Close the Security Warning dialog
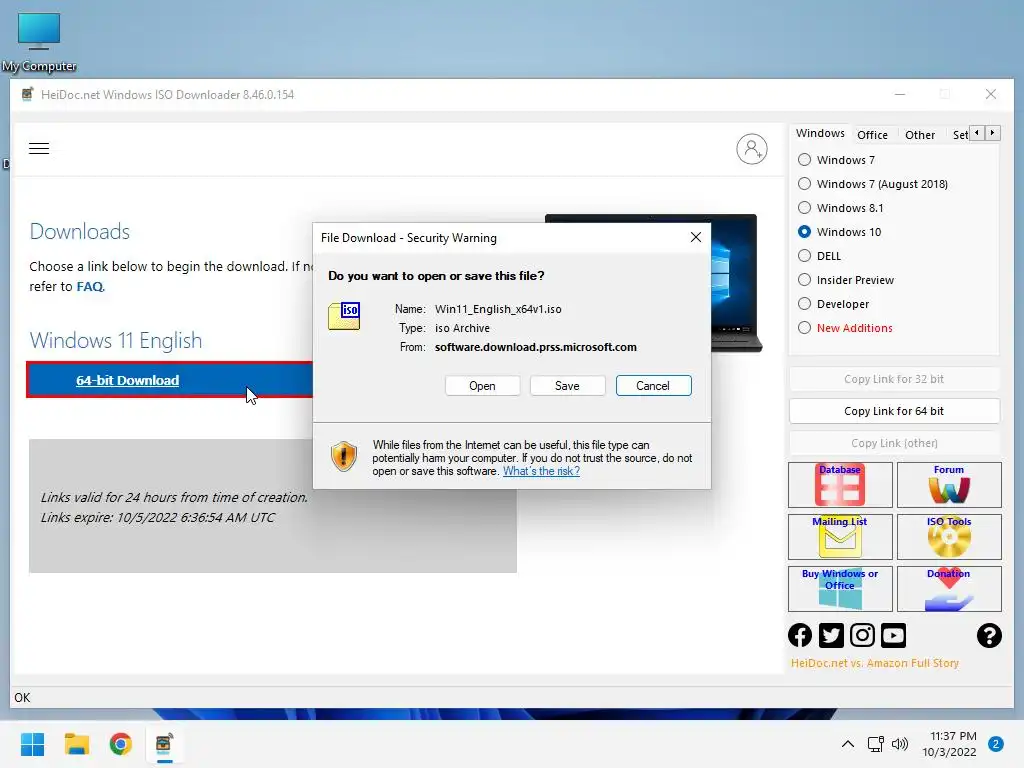1024x768 pixels. point(696,238)
